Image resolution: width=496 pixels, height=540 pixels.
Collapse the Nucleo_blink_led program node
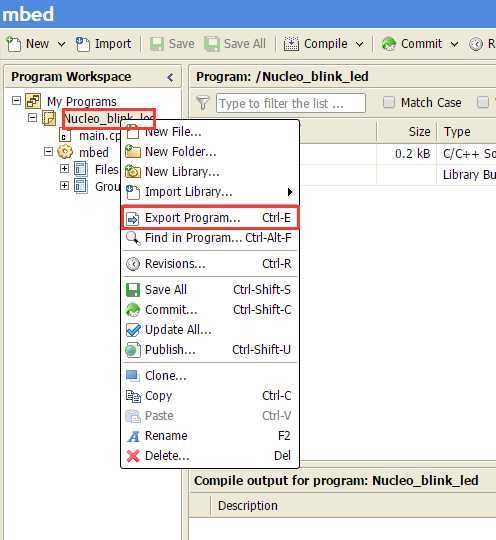(x=32, y=118)
